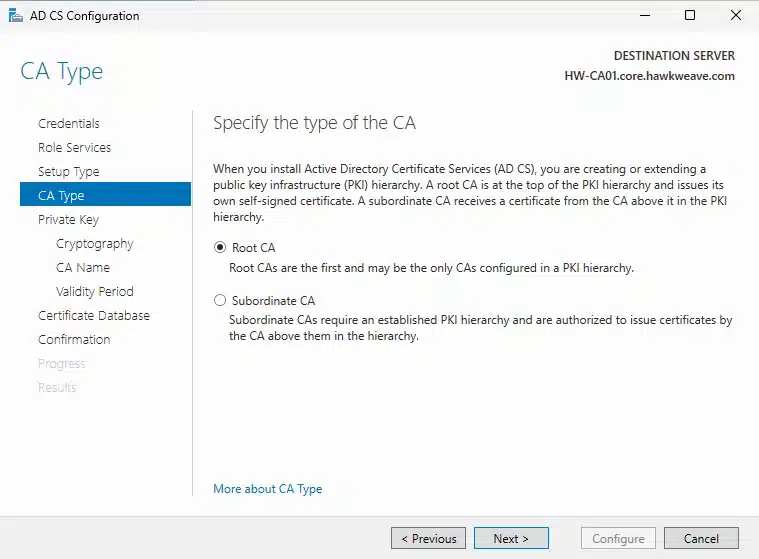Close the AD CS Configuration wizard
The height and width of the screenshot is (559, 759).
(x=736, y=16)
